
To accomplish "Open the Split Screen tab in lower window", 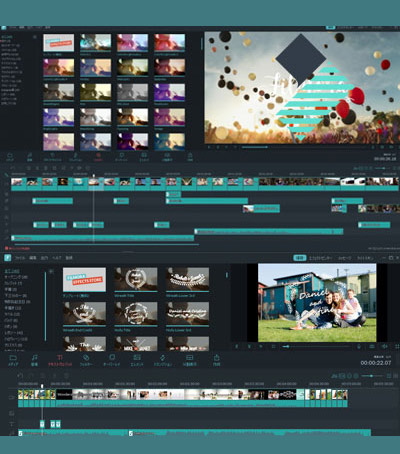I will [x=189, y=360].
